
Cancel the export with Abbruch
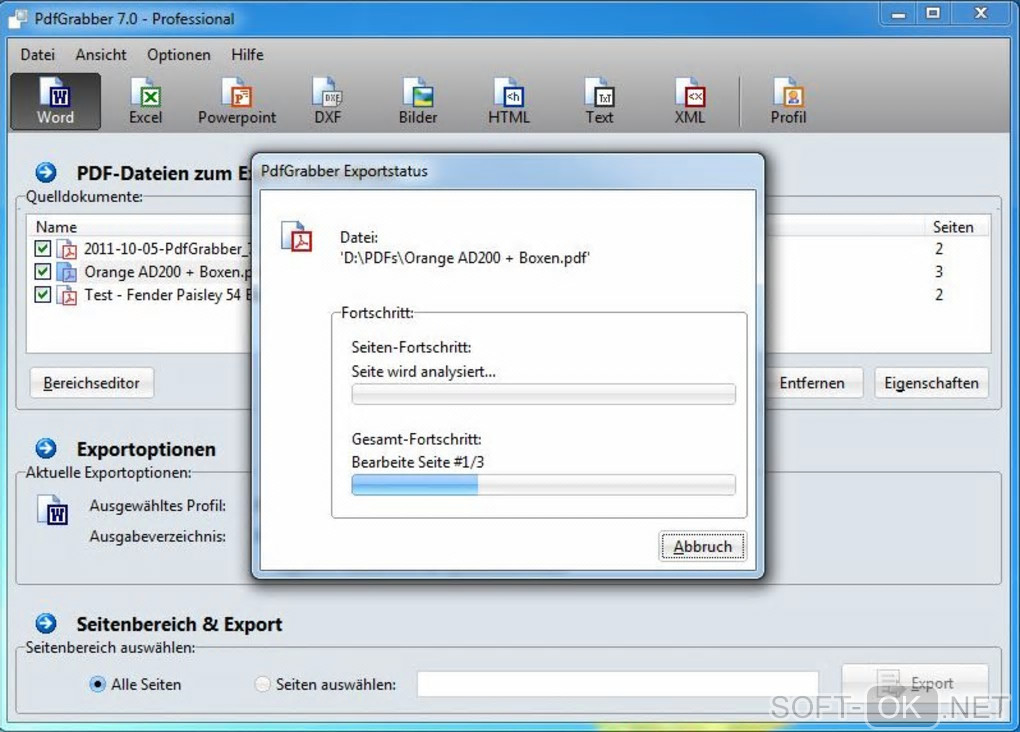click(x=703, y=546)
